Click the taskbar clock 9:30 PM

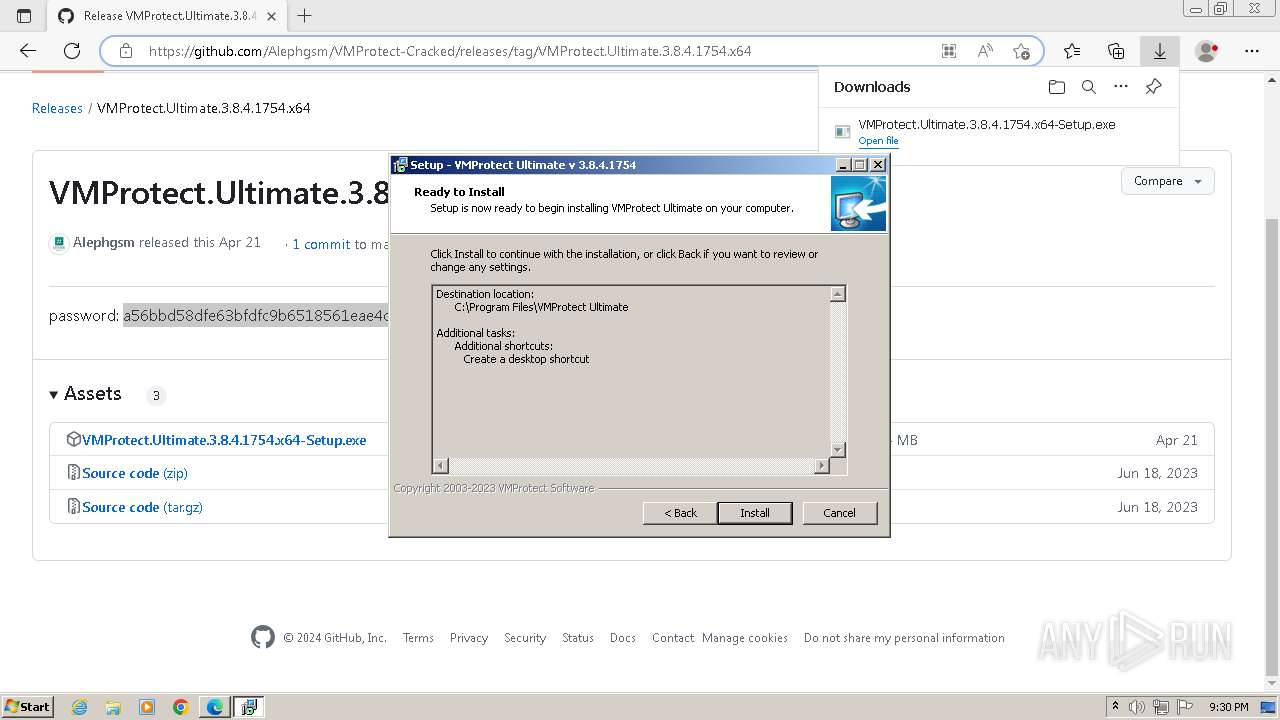tap(1228, 707)
